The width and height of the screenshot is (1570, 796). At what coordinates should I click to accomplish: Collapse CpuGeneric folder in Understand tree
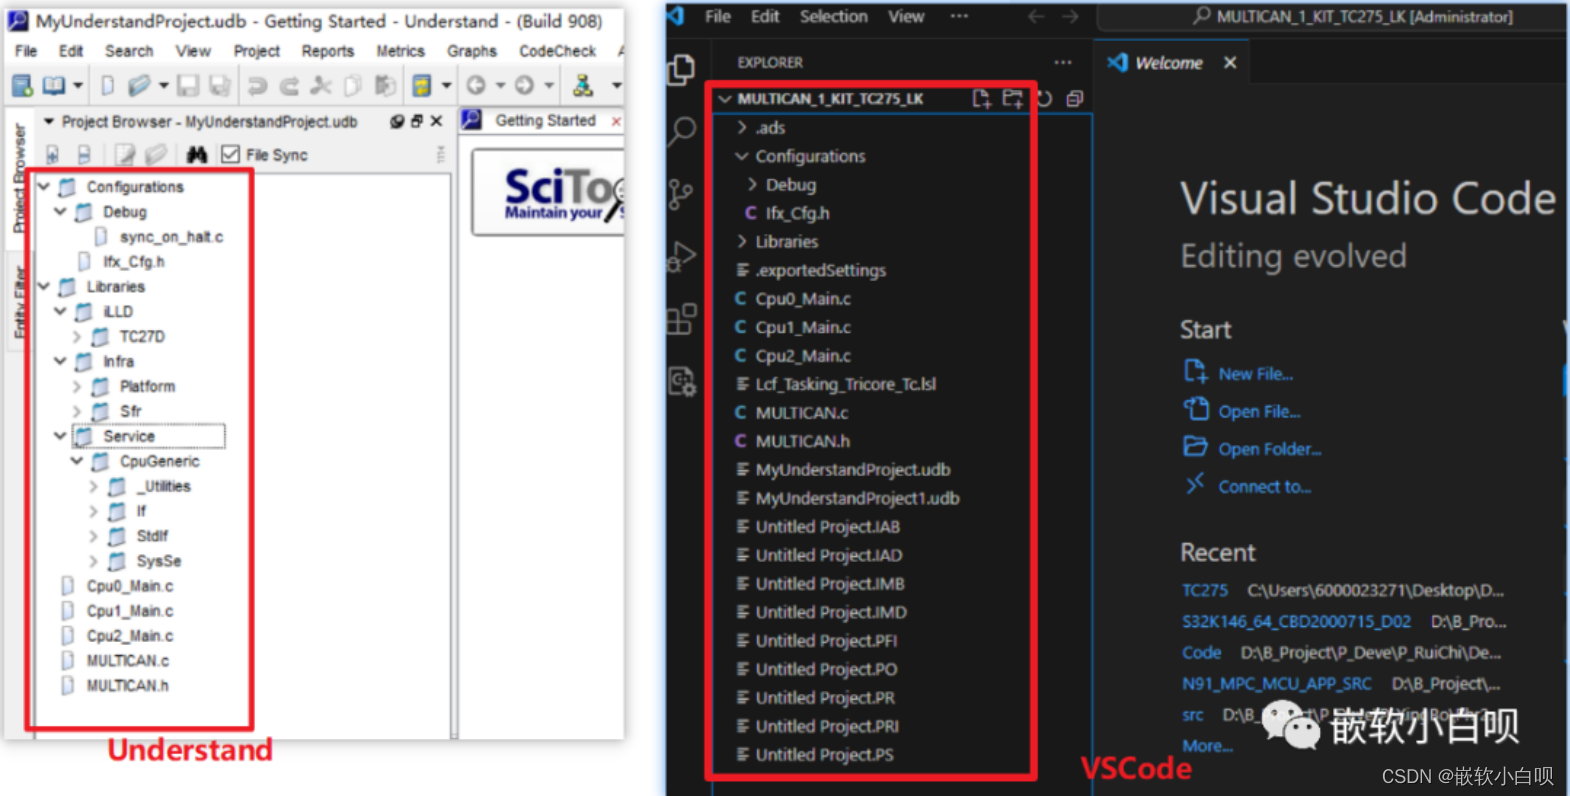click(x=77, y=461)
